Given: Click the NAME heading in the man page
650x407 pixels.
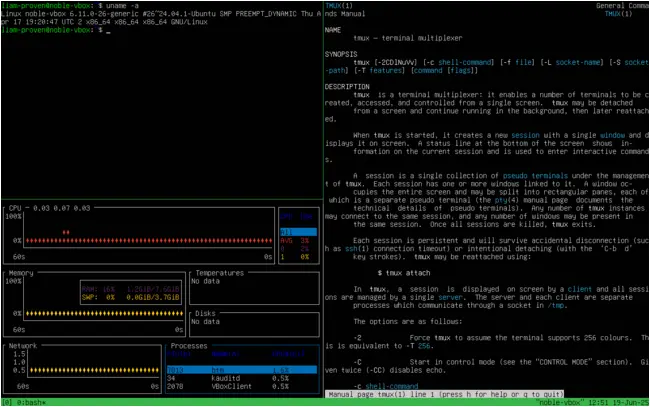Looking at the screenshot, I should tap(333, 30).
